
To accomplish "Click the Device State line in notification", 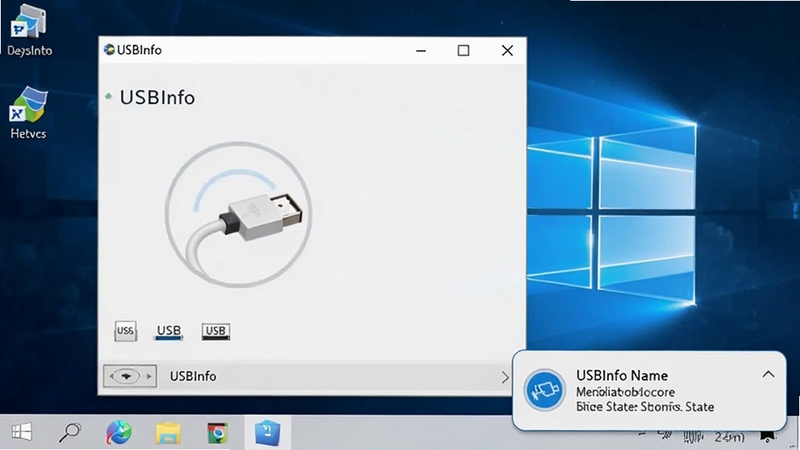I will click(644, 407).
